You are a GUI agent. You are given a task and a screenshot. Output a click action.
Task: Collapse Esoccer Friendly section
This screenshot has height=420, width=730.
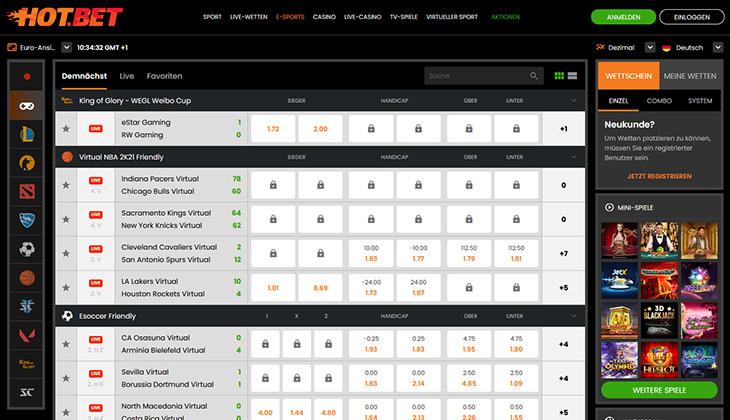pyautogui.click(x=573, y=316)
